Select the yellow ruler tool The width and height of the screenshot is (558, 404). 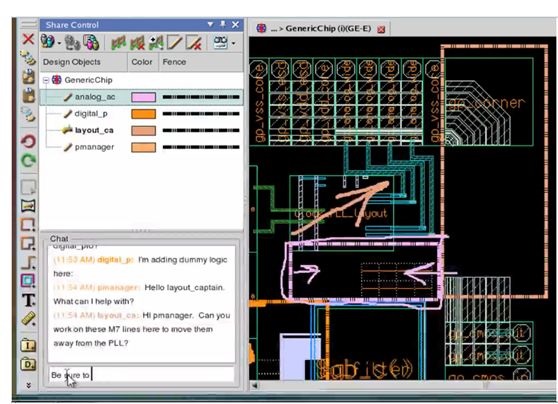[x=29, y=319]
